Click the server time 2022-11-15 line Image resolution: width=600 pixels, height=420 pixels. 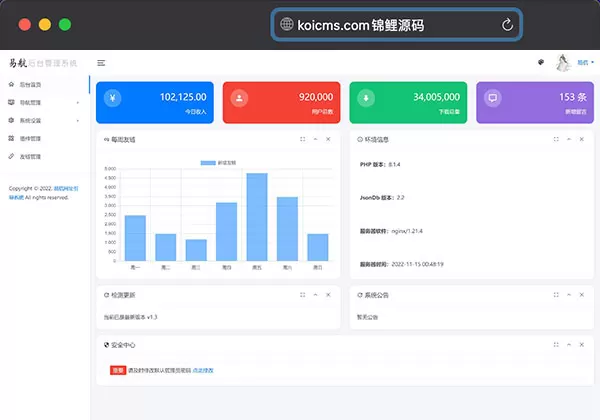[401, 264]
